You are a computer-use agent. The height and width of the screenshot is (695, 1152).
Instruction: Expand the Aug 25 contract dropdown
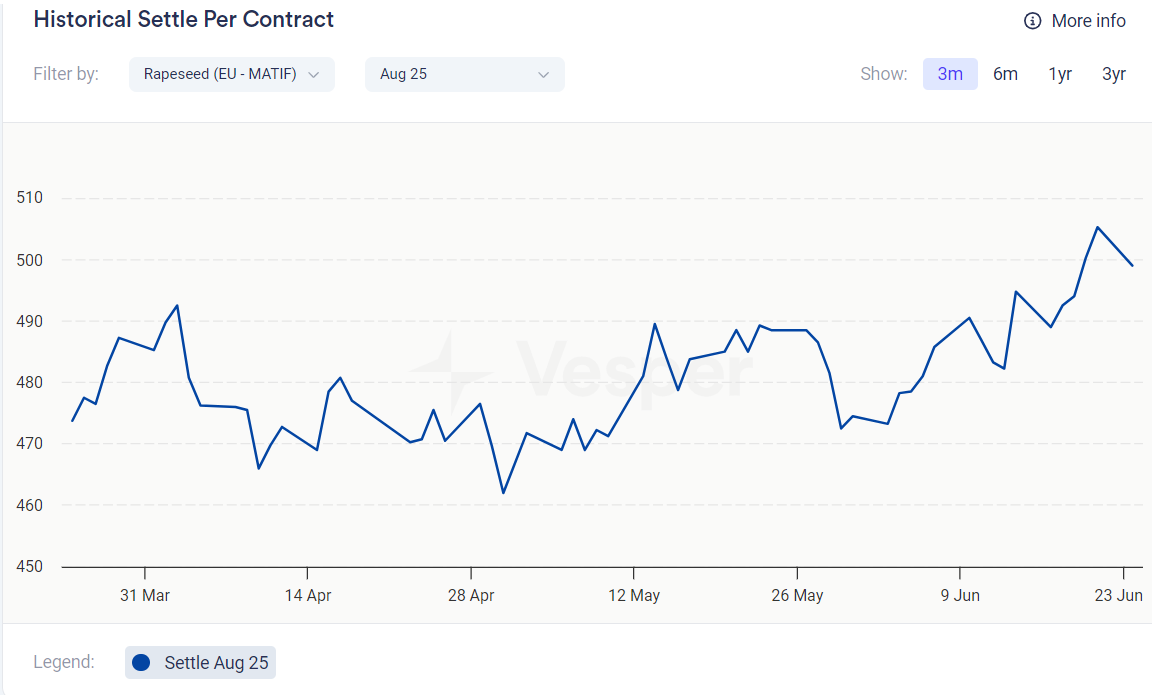464,74
